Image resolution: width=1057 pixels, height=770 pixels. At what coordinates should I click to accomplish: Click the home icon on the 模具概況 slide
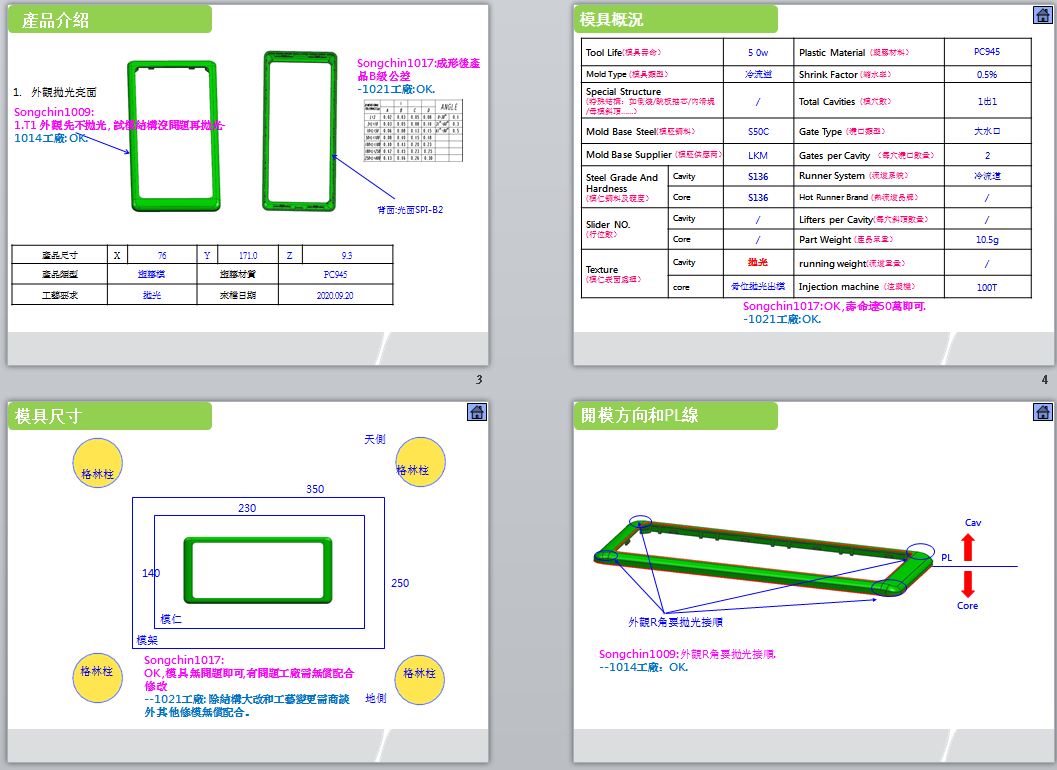1041,14
